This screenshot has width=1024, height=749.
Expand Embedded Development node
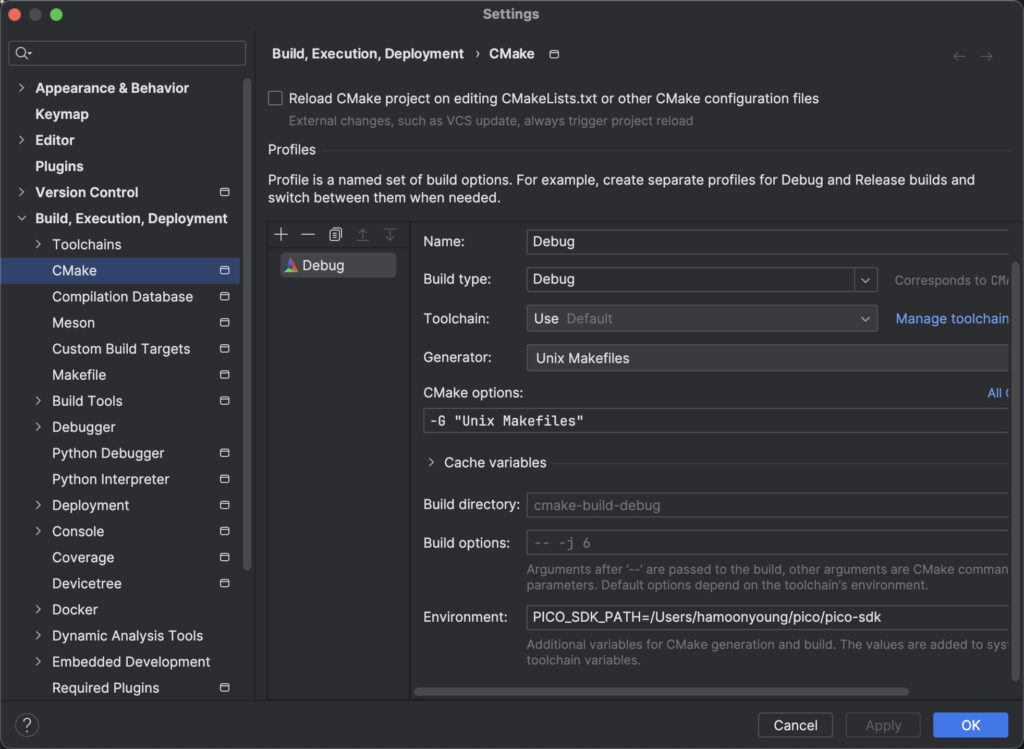tap(39, 661)
